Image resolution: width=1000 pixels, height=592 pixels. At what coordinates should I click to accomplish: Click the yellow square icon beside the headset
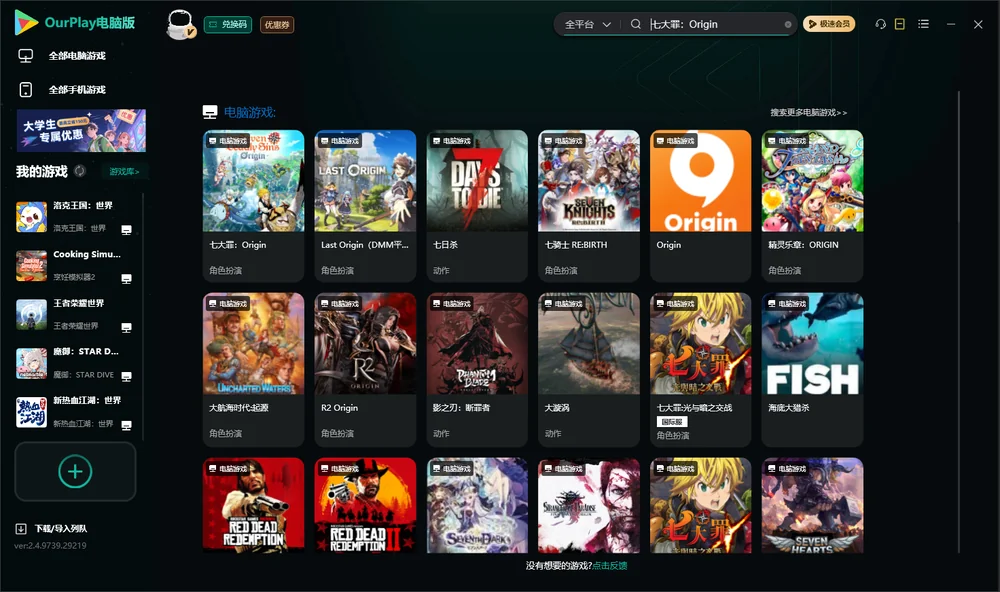(899, 24)
